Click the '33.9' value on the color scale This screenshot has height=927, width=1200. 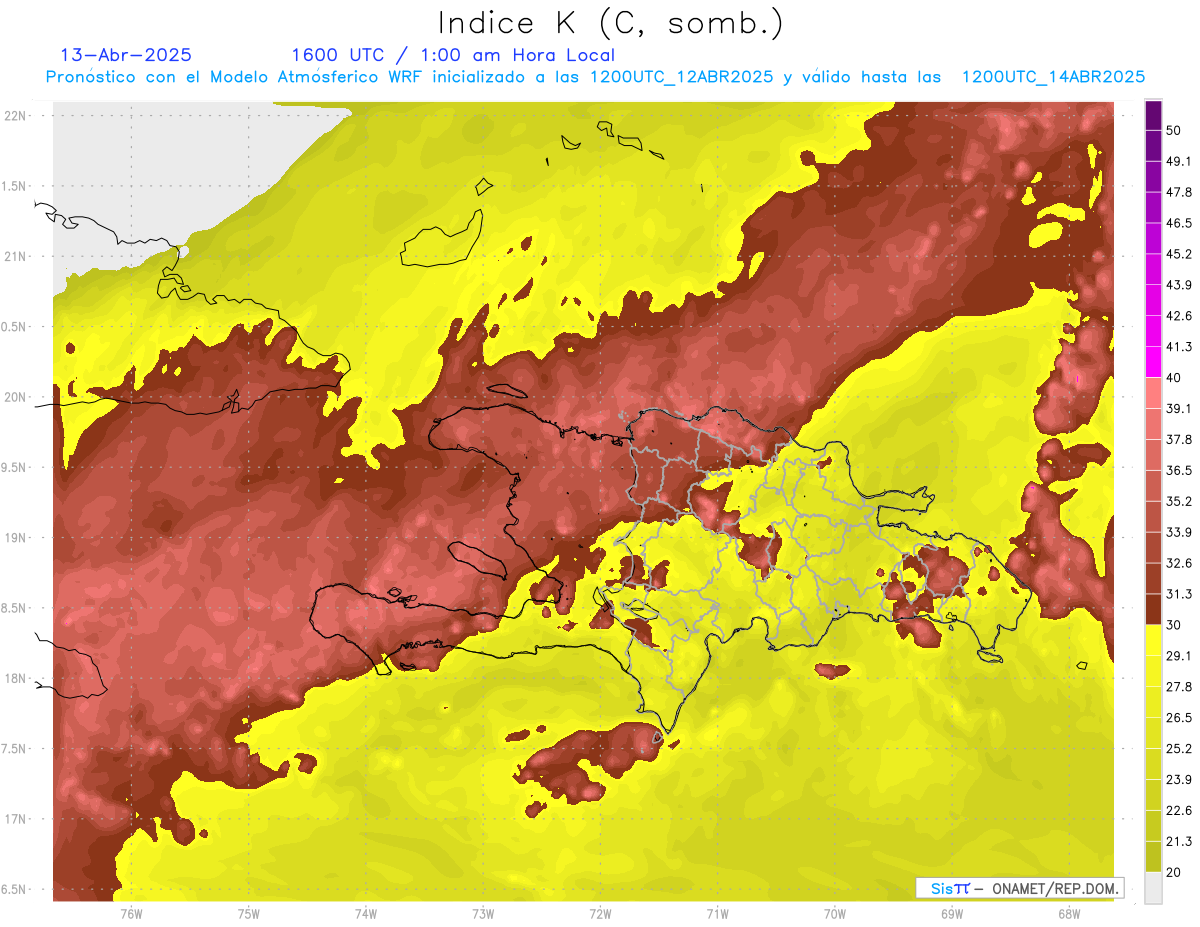1178,532
